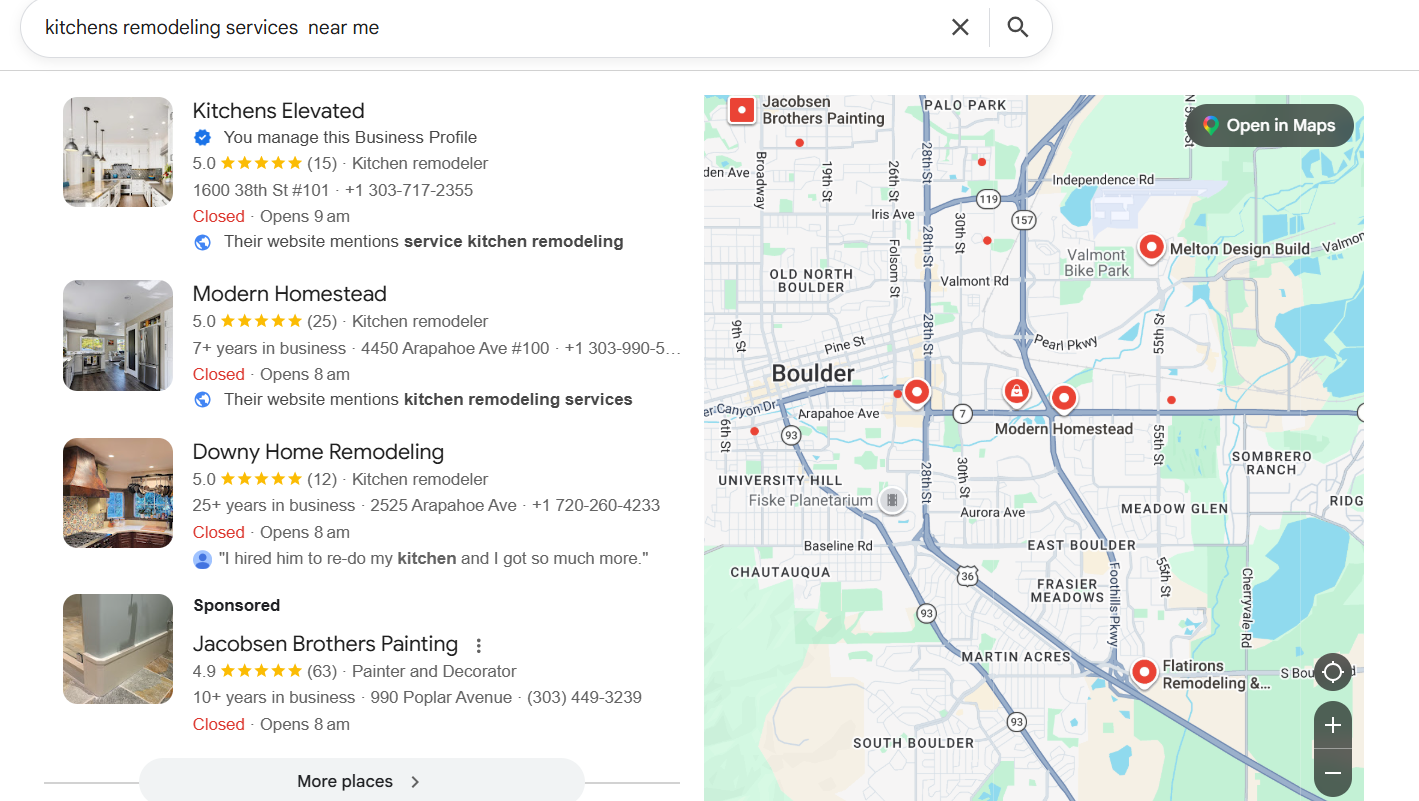Image resolution: width=1419 pixels, height=801 pixels.
Task: Click the Jacobsen phone number (303) 449-3239
Action: pyautogui.click(x=584, y=697)
